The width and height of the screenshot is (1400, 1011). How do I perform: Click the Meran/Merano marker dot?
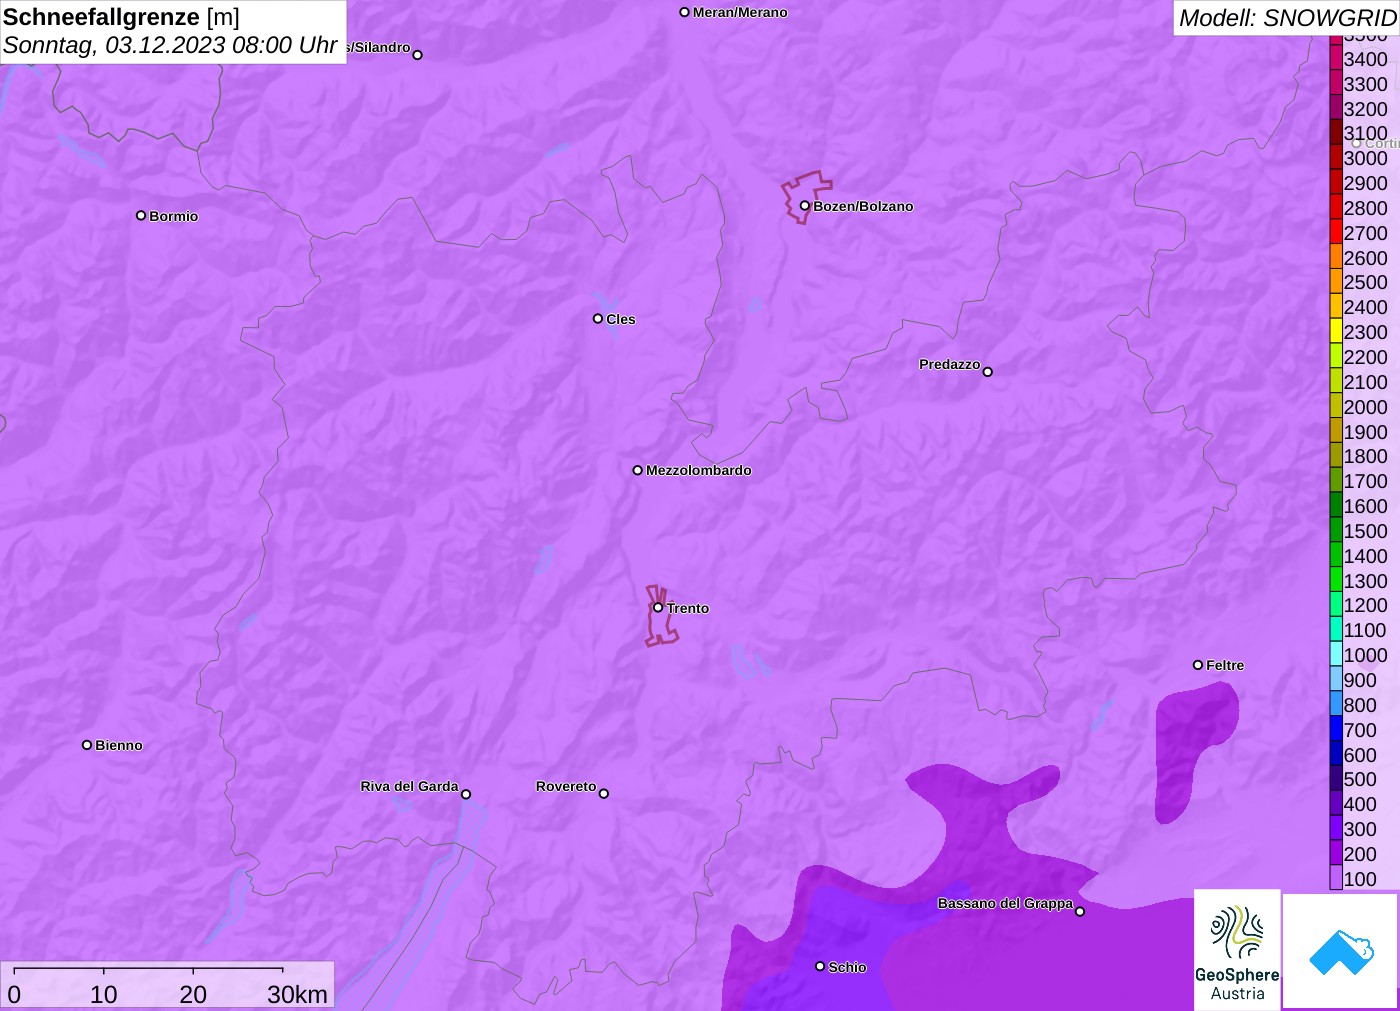point(684,12)
